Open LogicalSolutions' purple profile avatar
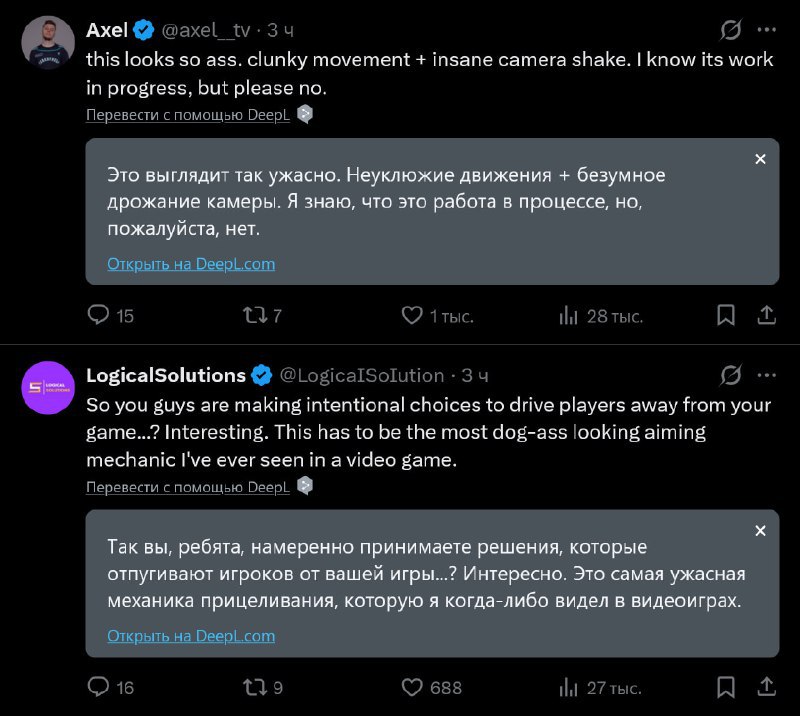The height and width of the screenshot is (716, 800). click(x=48, y=387)
